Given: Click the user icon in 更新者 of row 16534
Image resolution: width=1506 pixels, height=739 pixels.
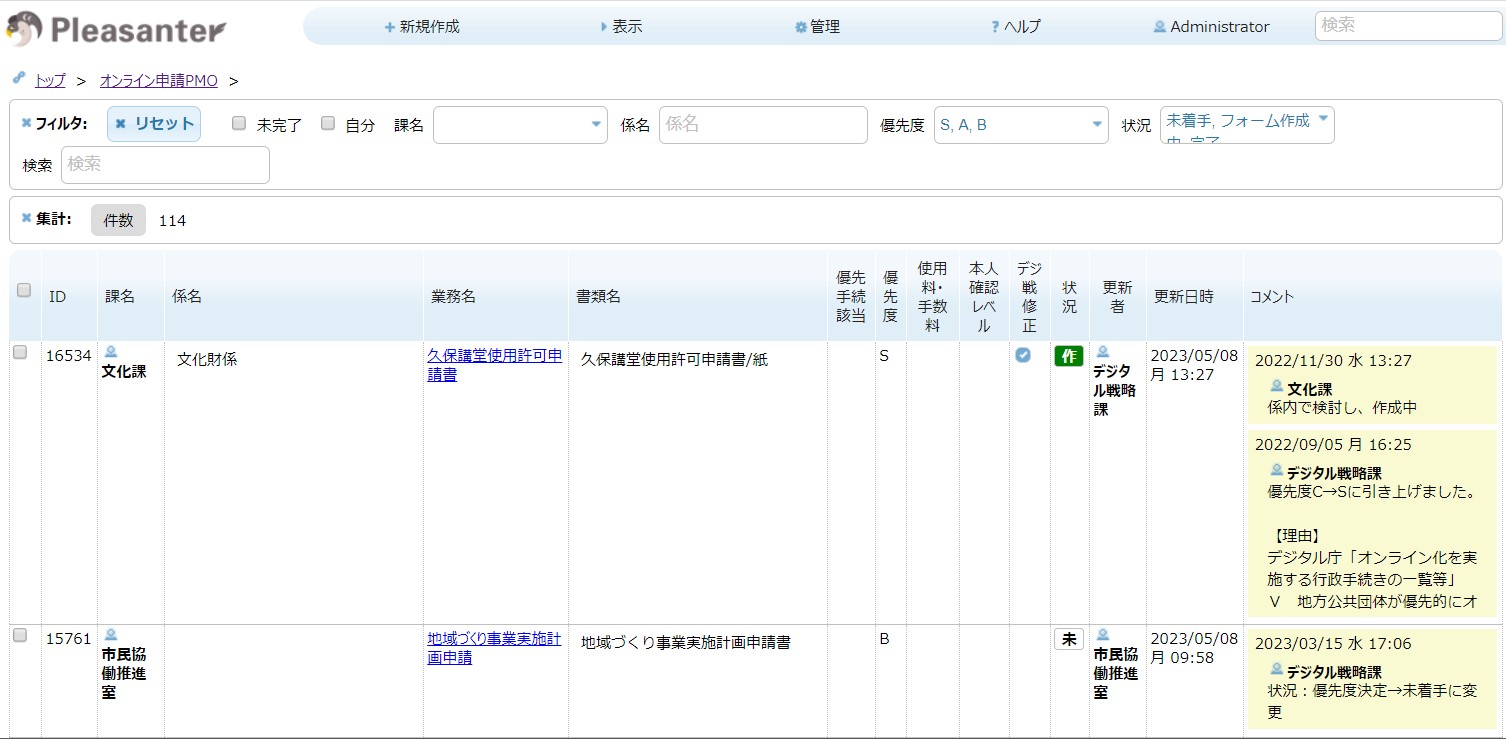Looking at the screenshot, I should tap(1103, 352).
